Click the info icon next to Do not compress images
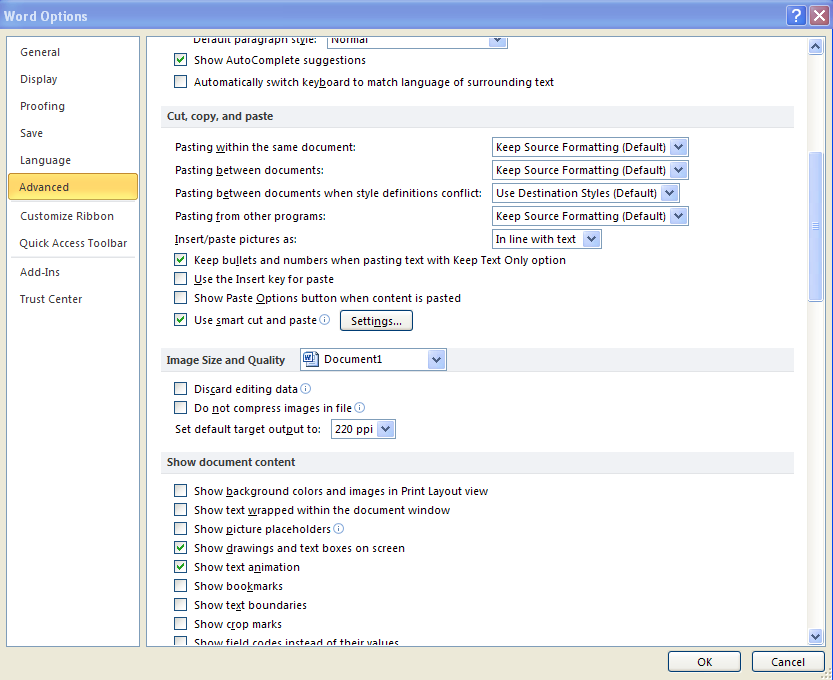Viewport: 833px width, 680px height. [359, 408]
